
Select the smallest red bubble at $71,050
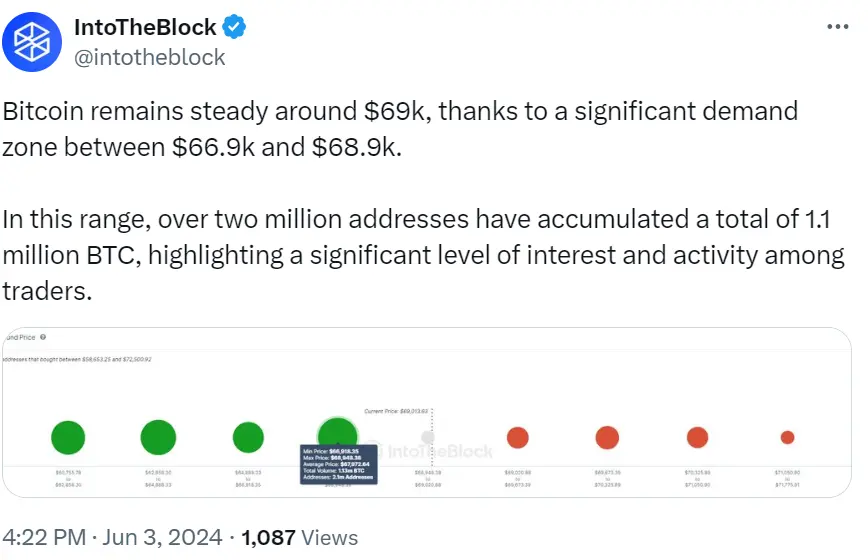coord(787,437)
